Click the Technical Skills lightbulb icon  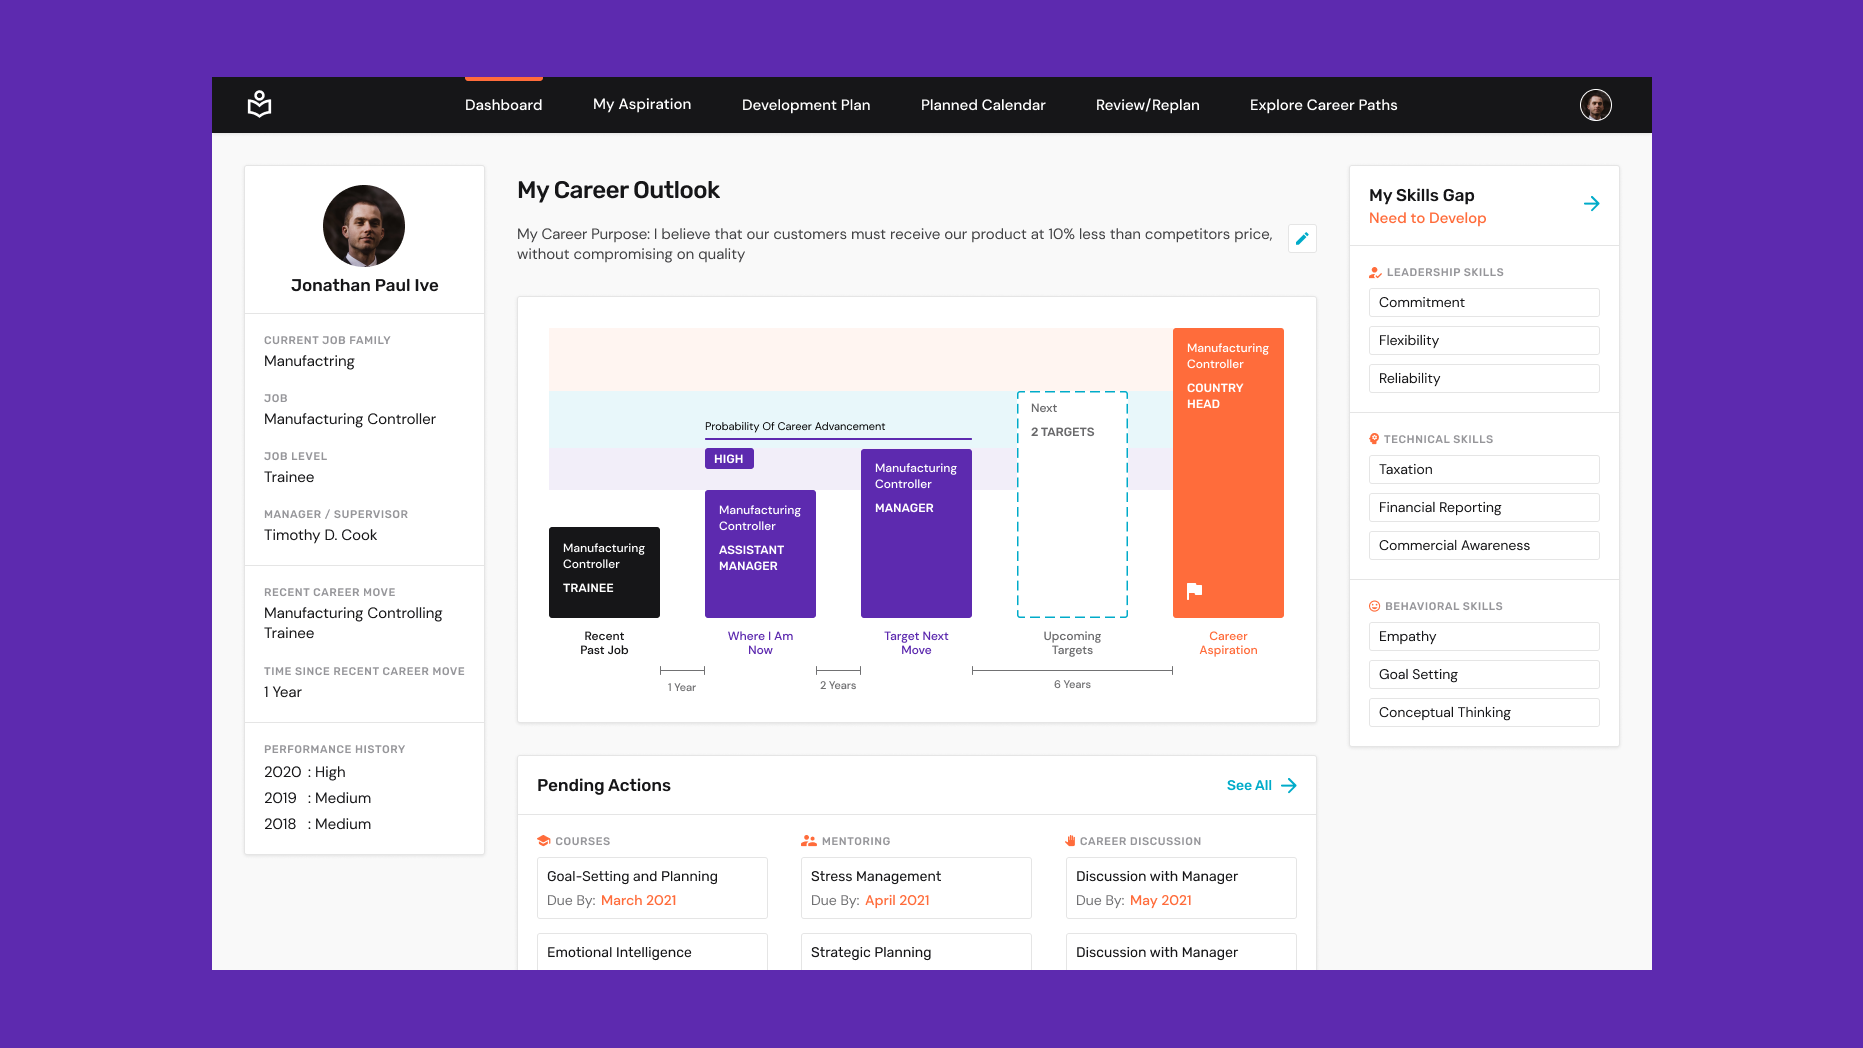[x=1373, y=438]
